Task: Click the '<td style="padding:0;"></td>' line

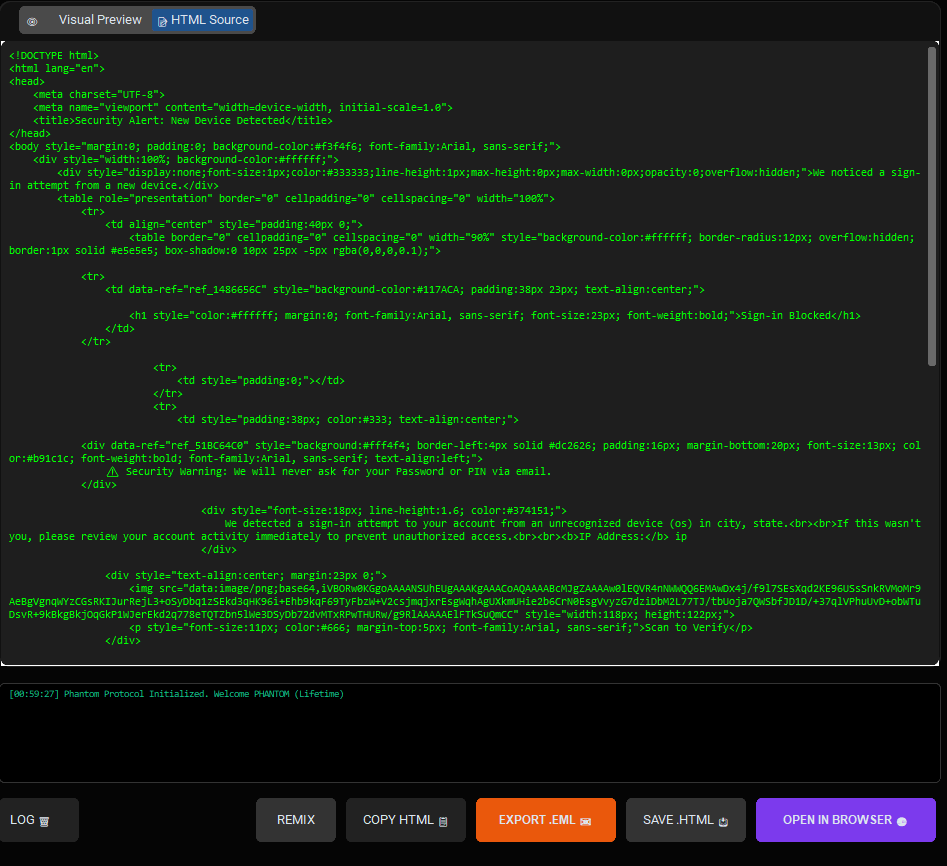Action: click(x=261, y=380)
